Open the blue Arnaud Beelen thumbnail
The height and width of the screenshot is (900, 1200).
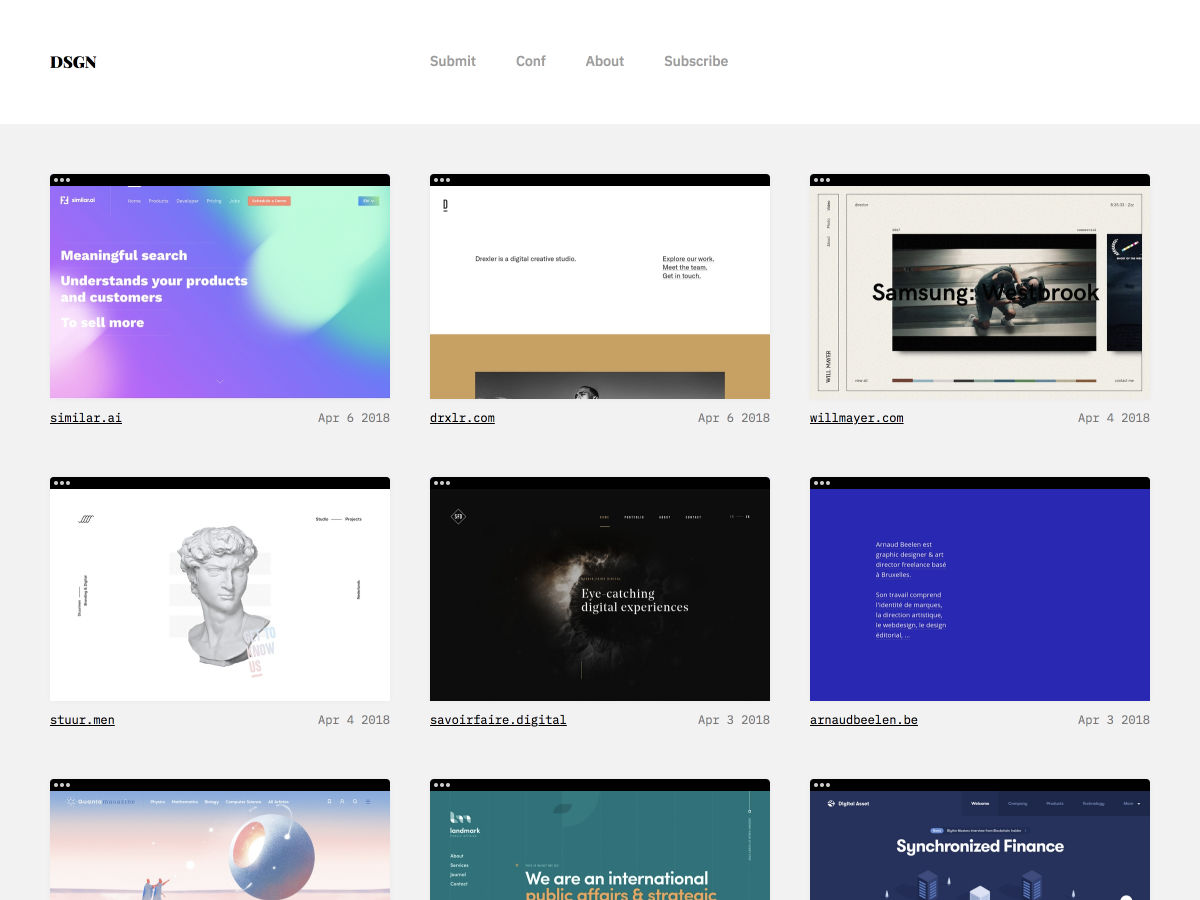coord(980,589)
